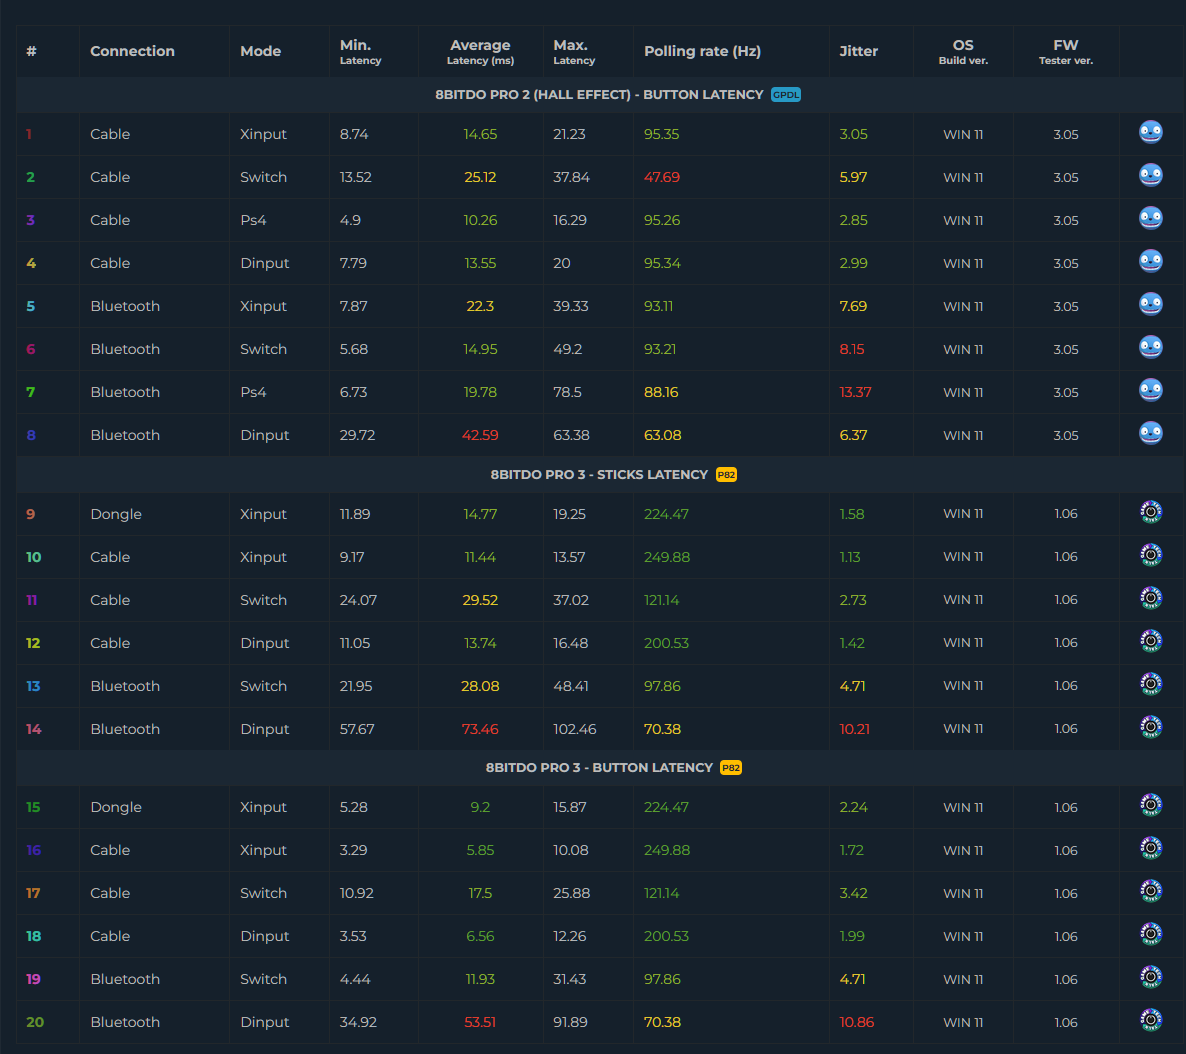Click the tester avatar icon in row 18
The width and height of the screenshot is (1186, 1054).
pyautogui.click(x=1150, y=935)
